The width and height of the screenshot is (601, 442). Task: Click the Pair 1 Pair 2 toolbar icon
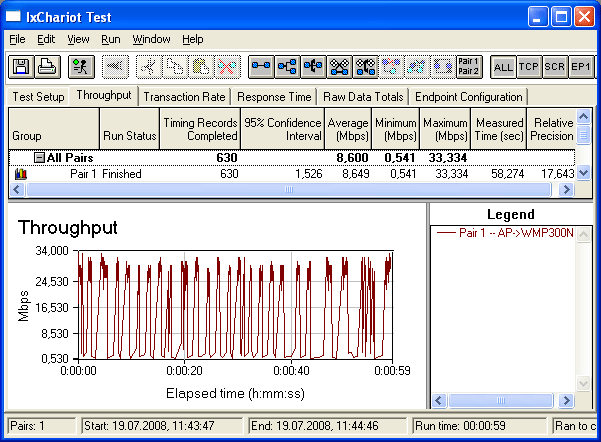(469, 67)
